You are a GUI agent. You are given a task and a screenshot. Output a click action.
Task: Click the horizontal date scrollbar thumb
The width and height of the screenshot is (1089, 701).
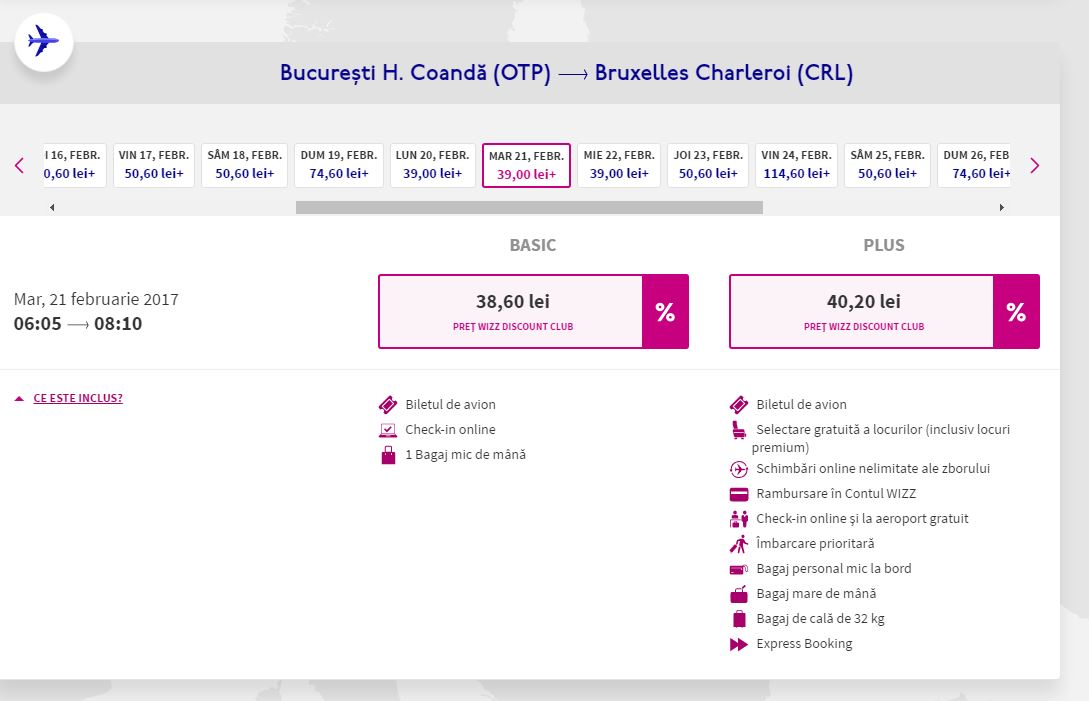529,208
